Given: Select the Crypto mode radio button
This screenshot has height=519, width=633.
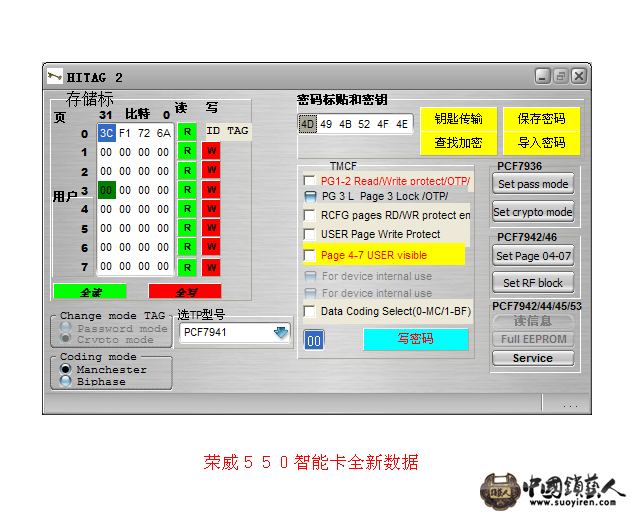Looking at the screenshot, I should (65, 338).
